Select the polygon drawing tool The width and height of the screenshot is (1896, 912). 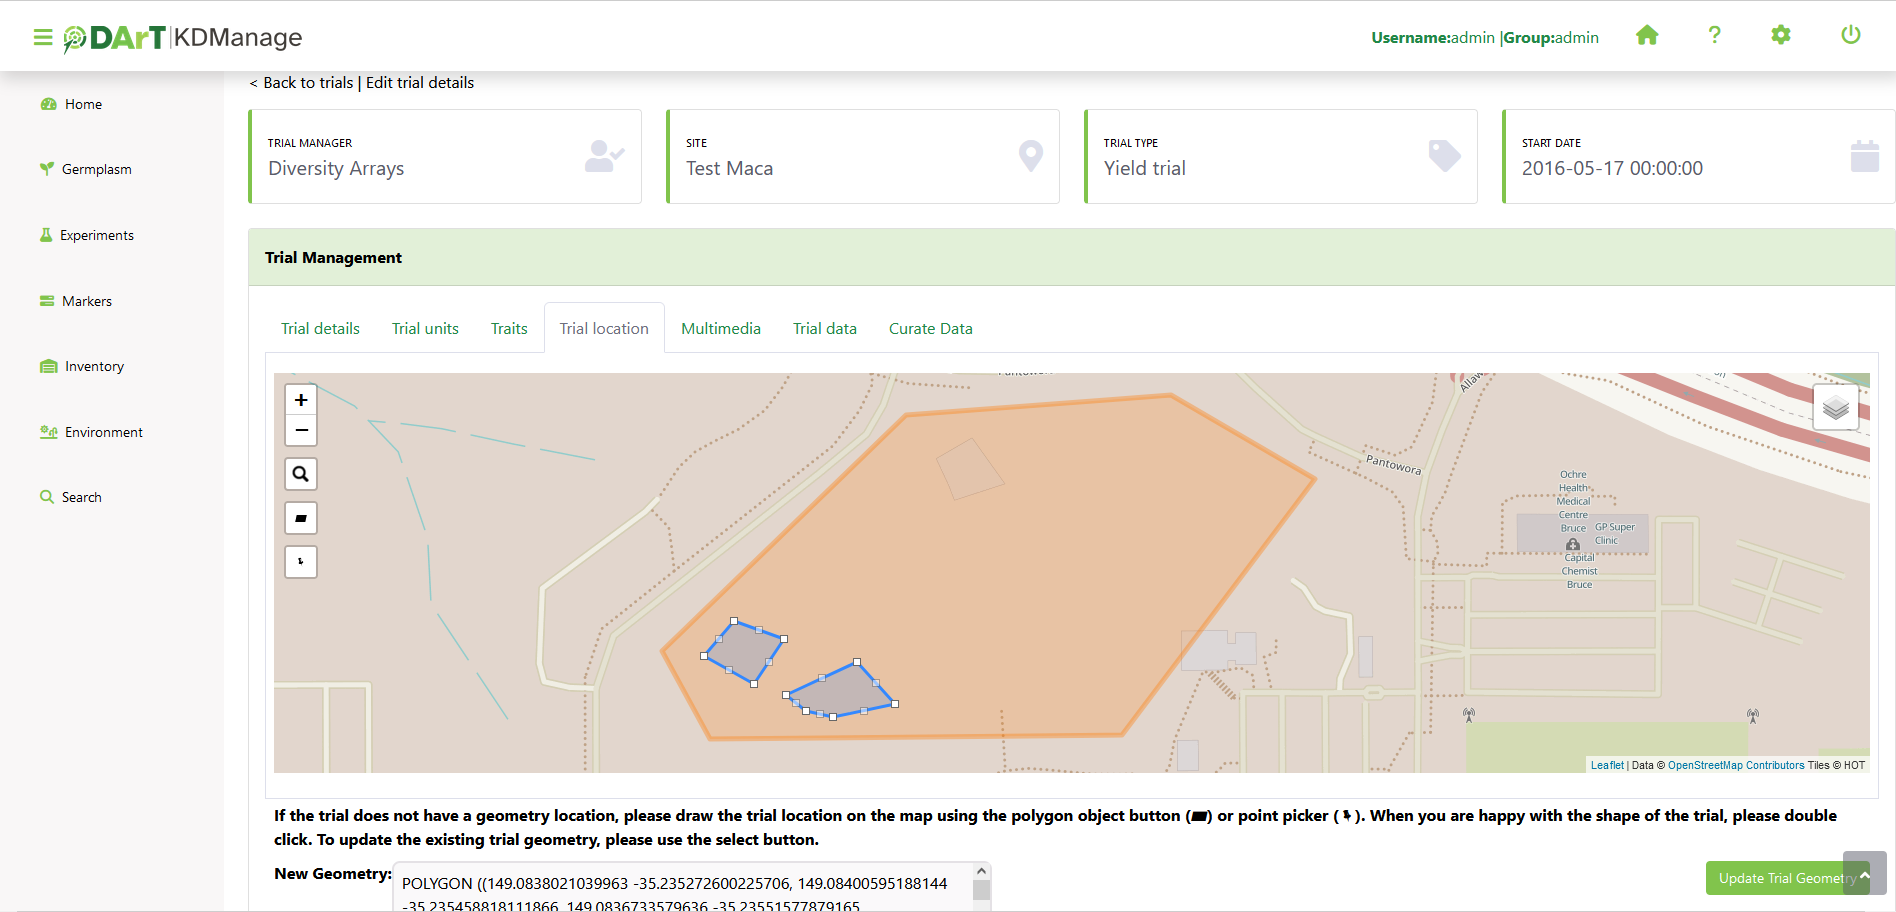(x=301, y=518)
